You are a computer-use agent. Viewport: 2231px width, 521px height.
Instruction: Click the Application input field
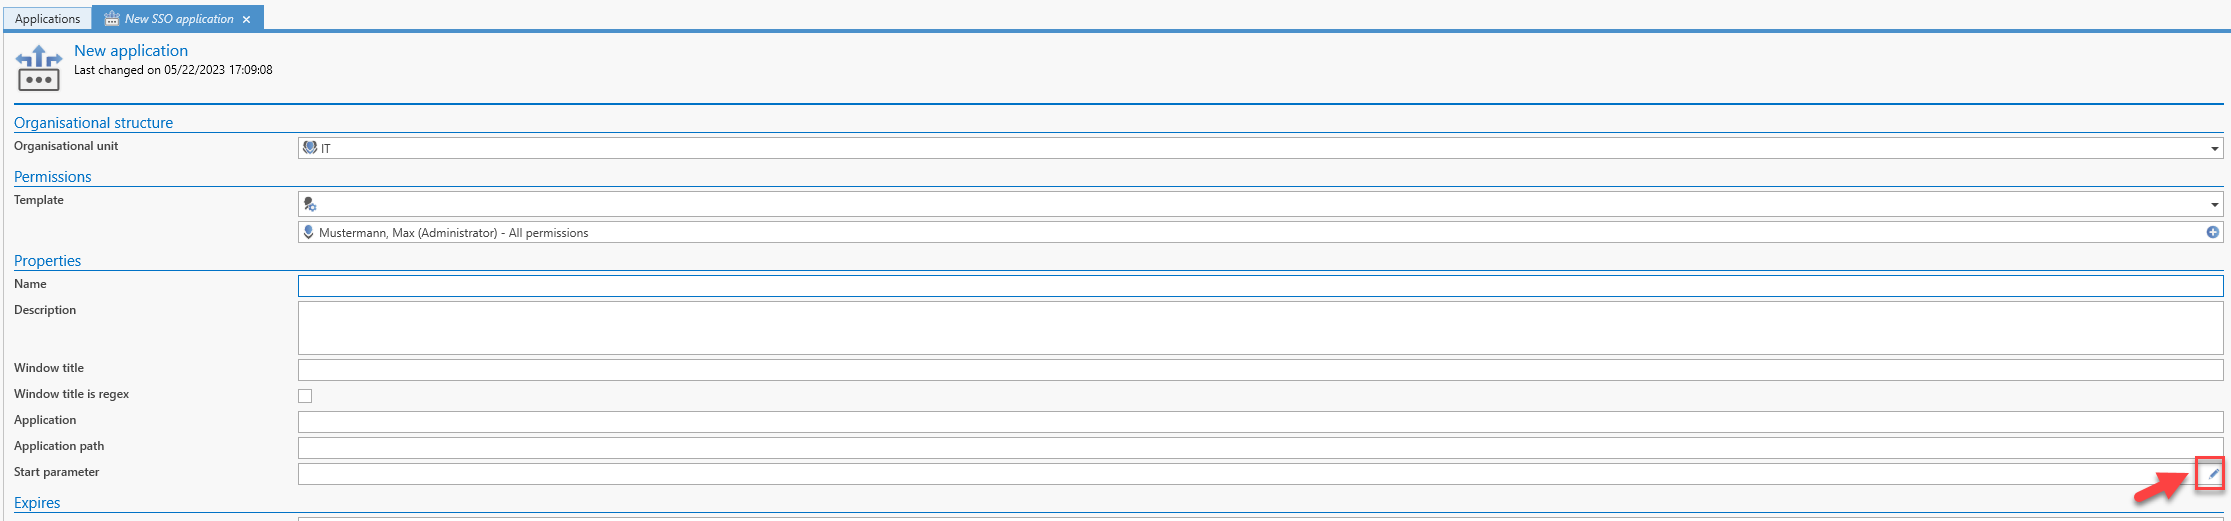1259,422
